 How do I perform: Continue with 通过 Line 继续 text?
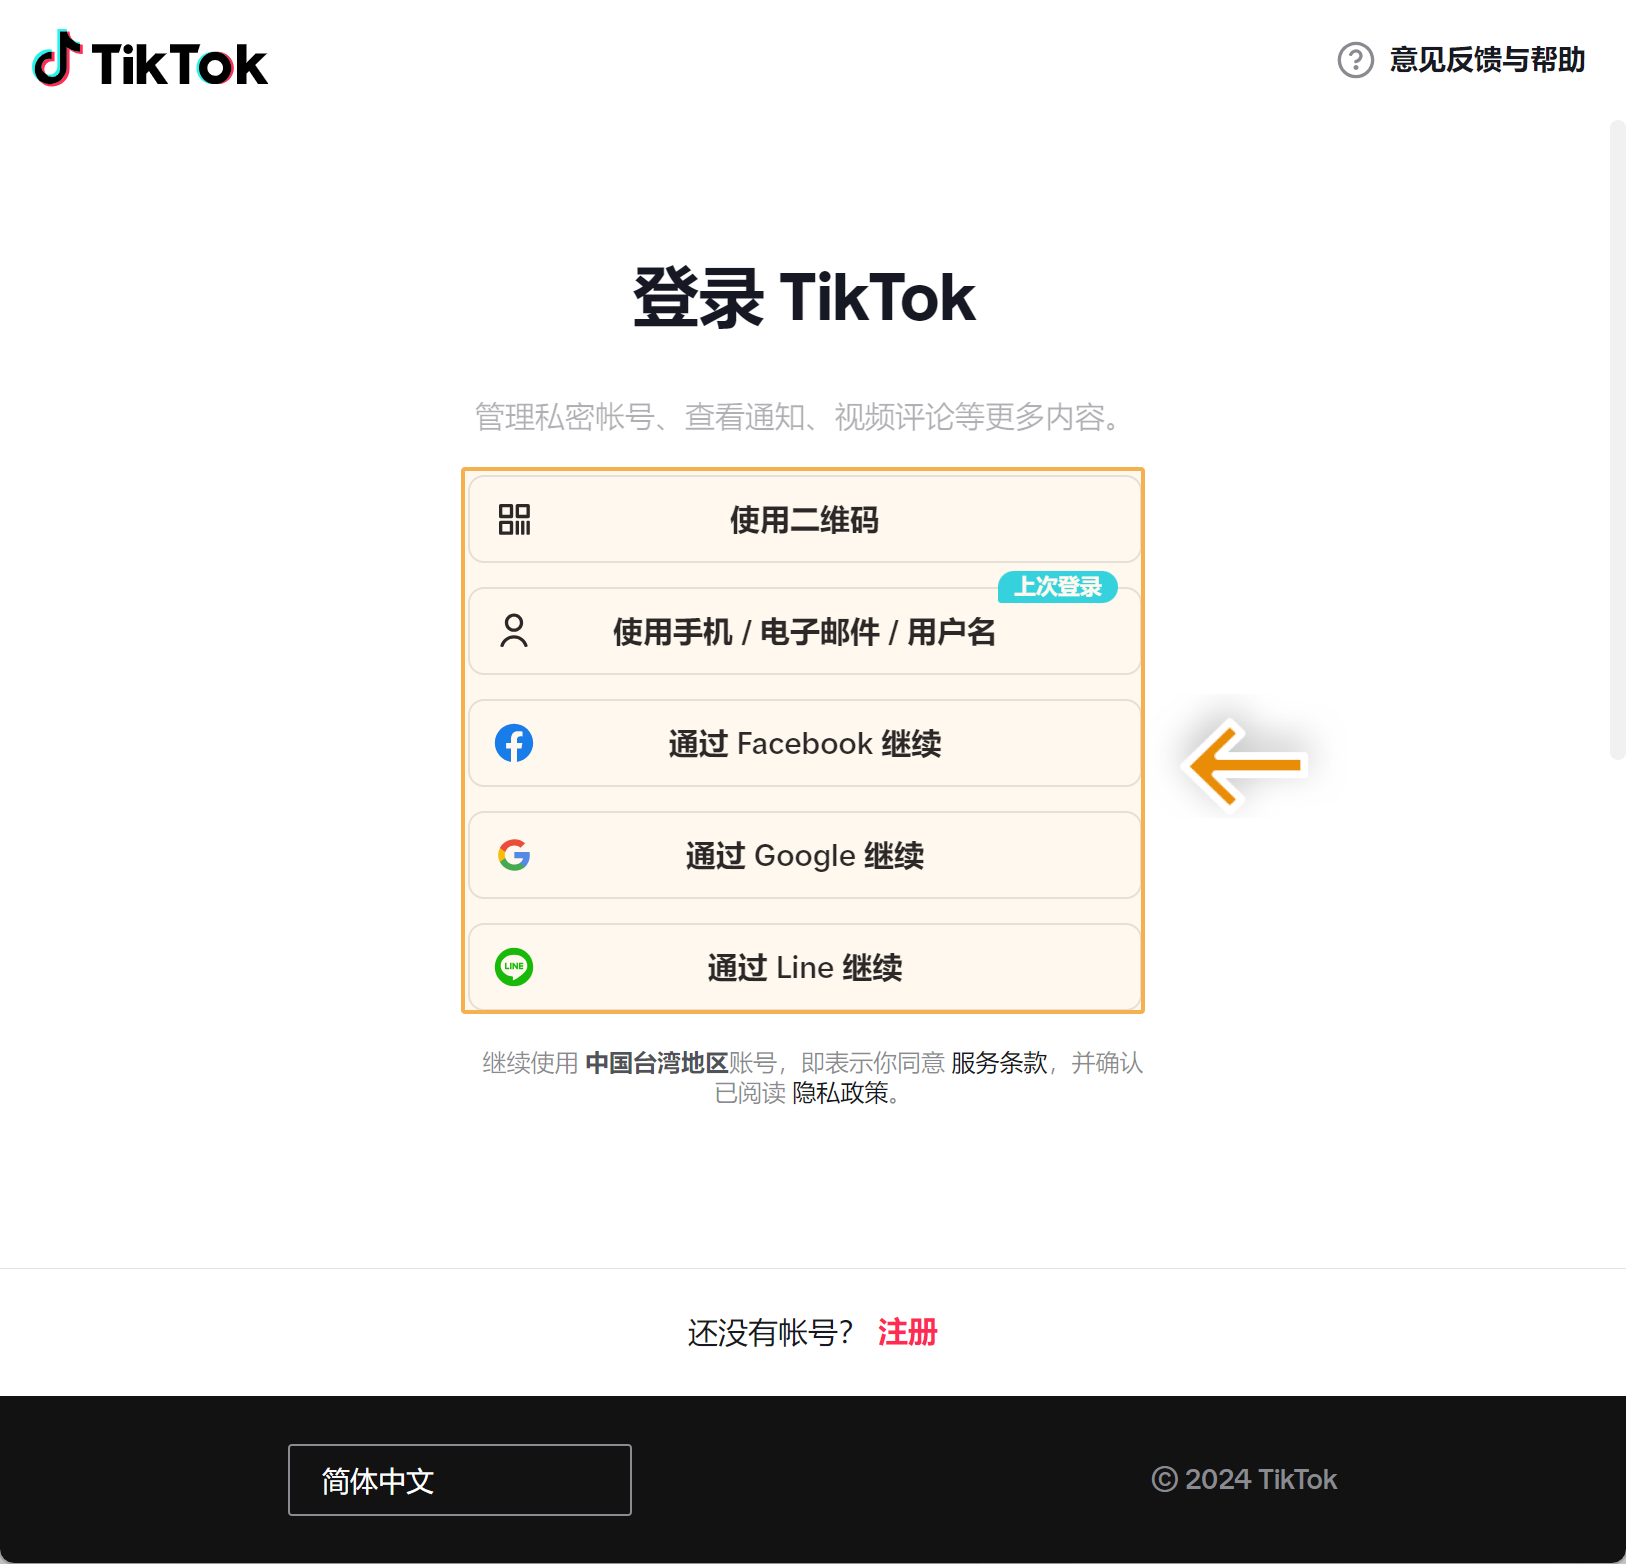(x=804, y=968)
